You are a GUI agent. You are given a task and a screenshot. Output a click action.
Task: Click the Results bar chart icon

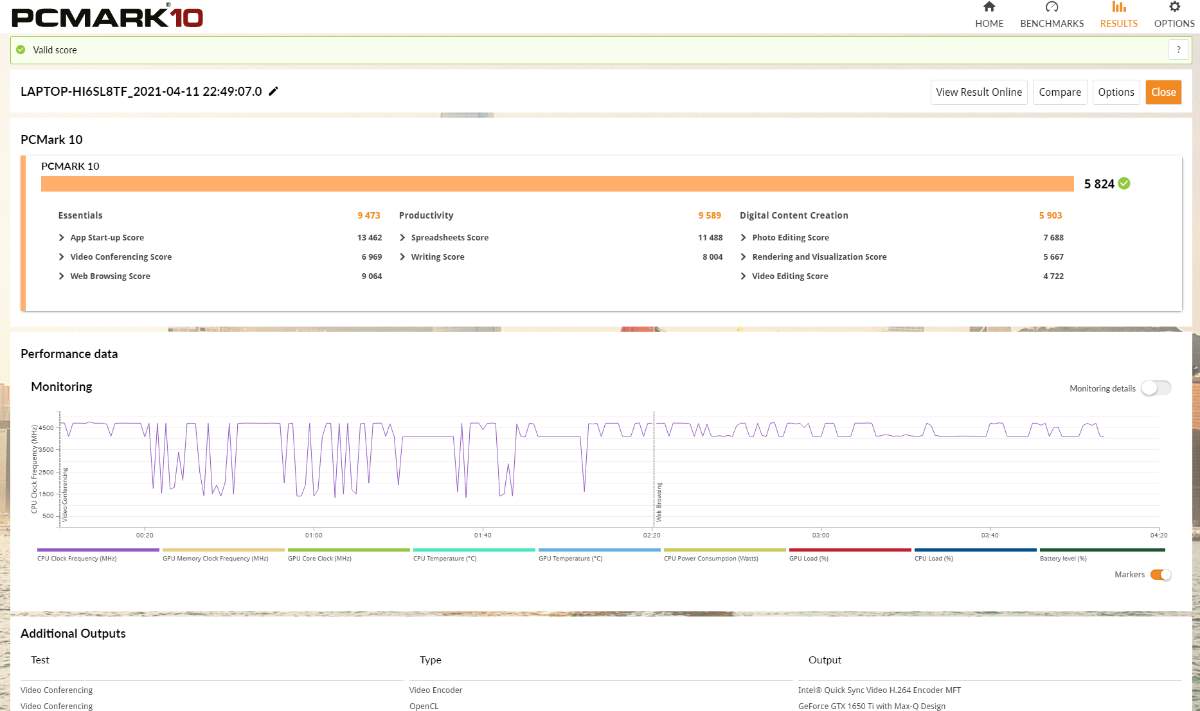[1118, 8]
